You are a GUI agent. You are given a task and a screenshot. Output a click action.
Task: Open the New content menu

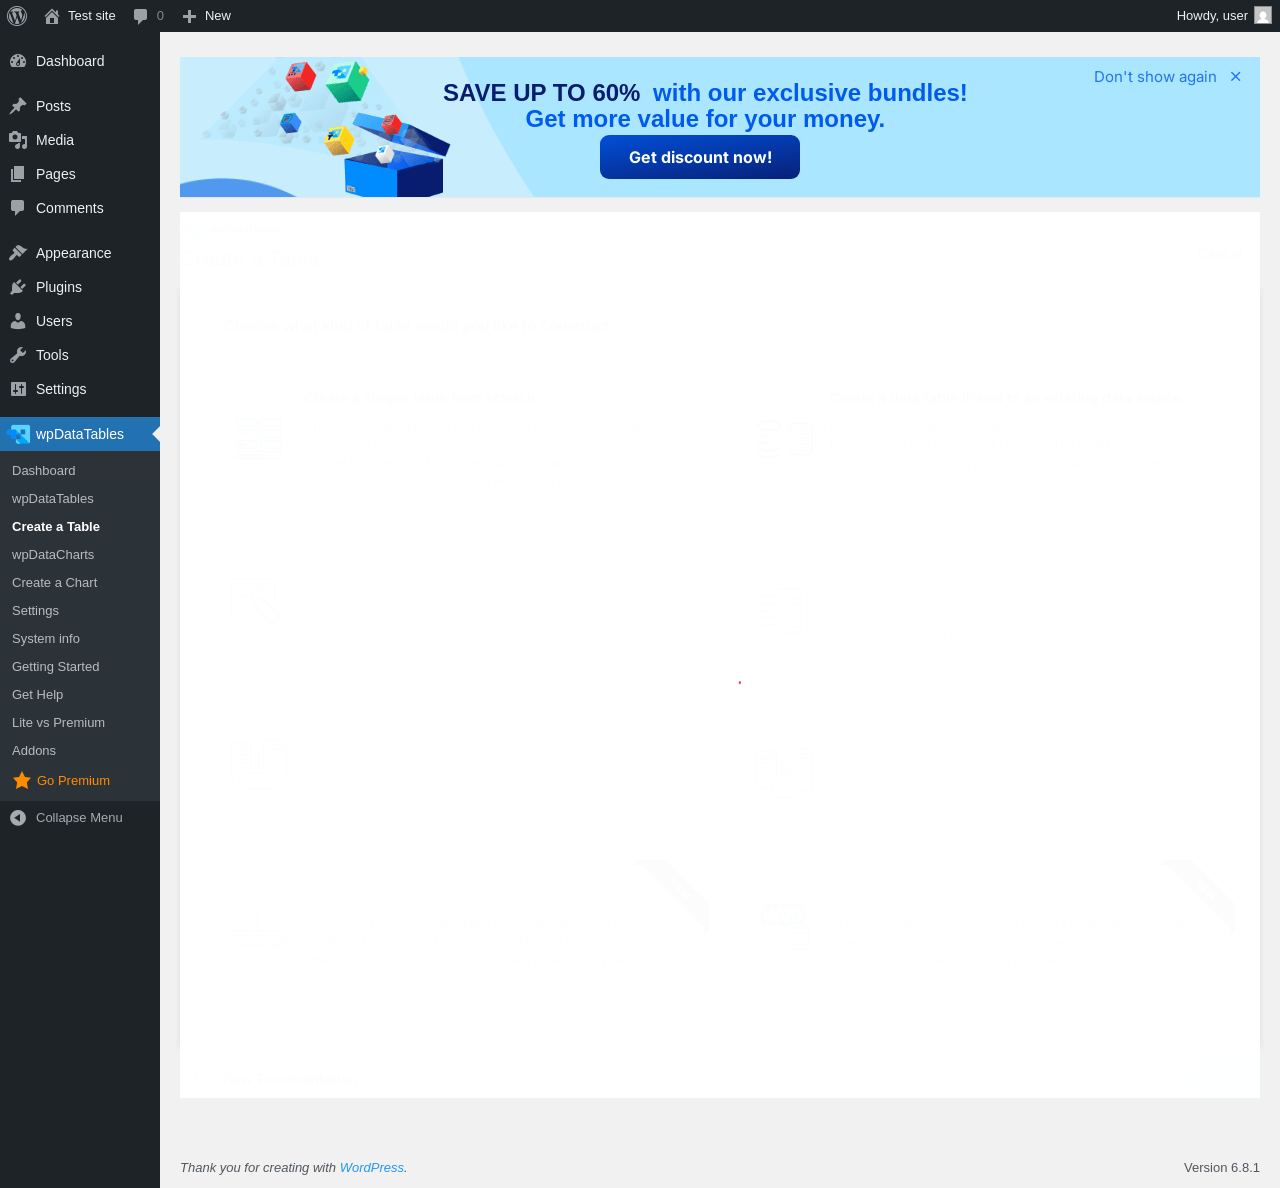tap(207, 16)
